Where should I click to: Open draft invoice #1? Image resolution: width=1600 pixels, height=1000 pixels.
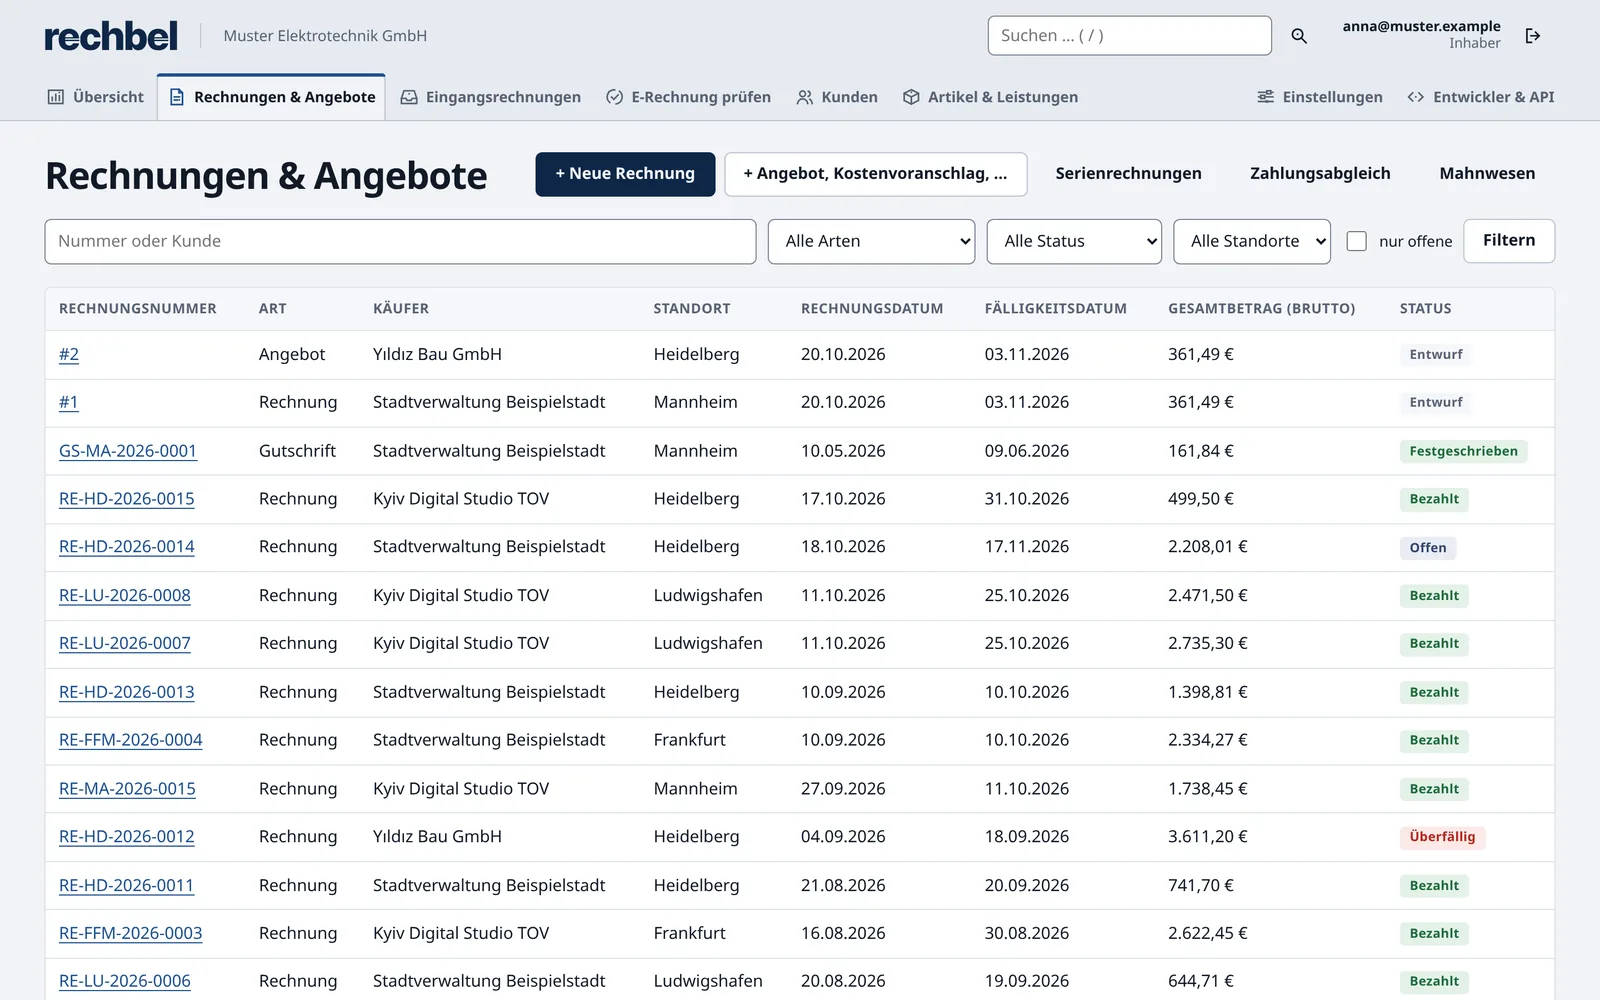tap(68, 402)
